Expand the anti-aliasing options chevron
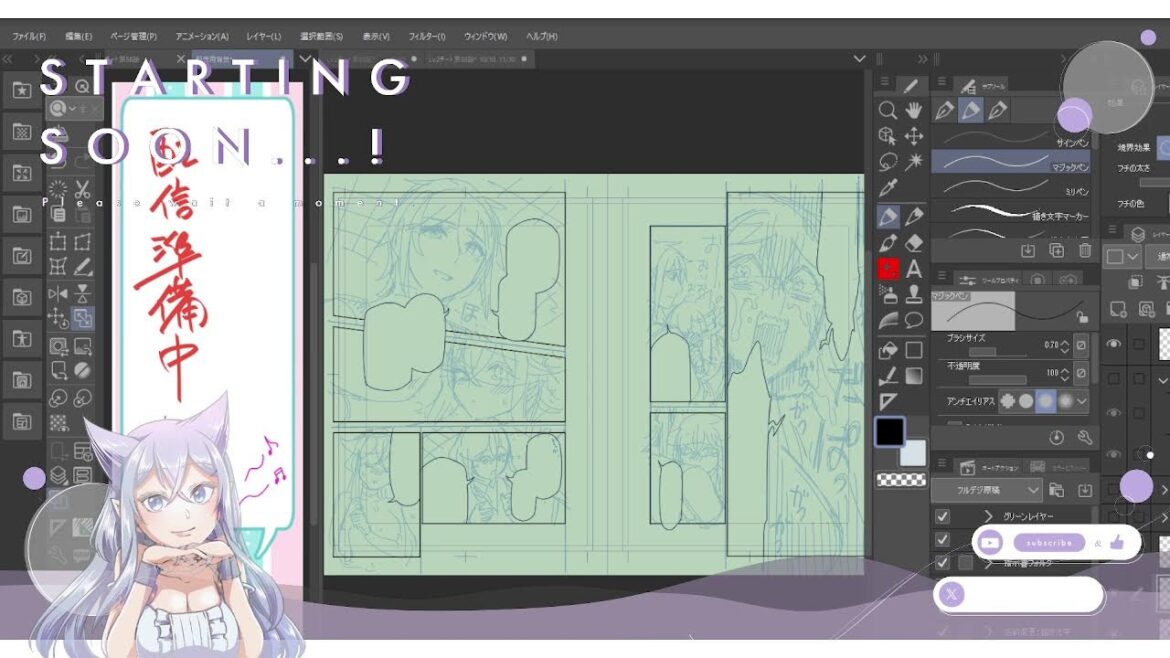 [1082, 400]
